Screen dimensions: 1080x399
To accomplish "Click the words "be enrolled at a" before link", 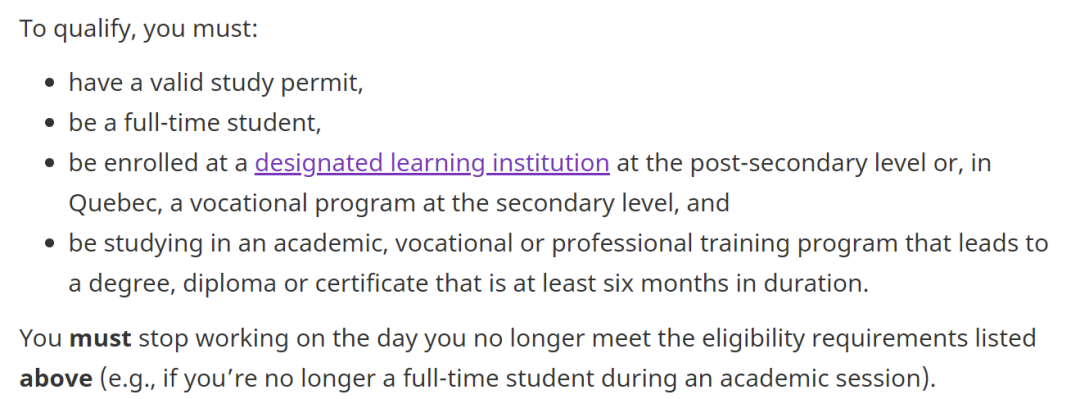I will click(x=158, y=163).
